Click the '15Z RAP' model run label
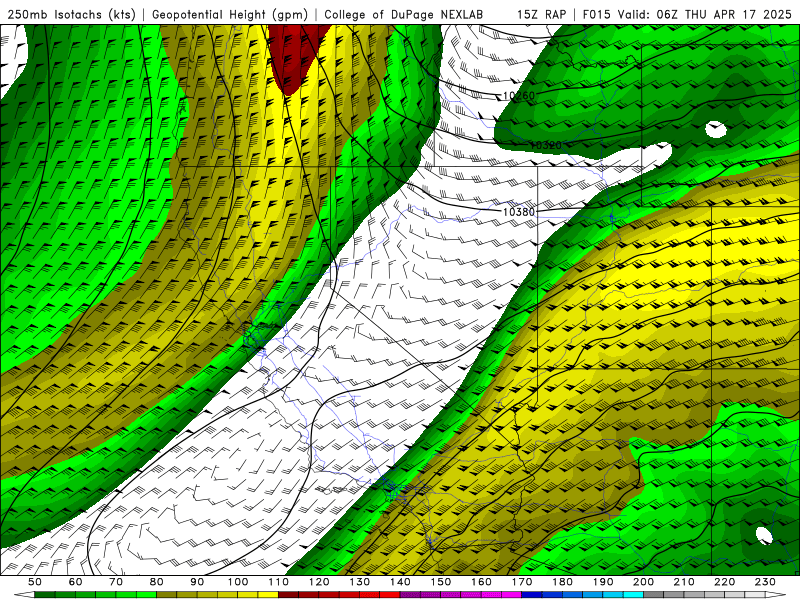 541,14
